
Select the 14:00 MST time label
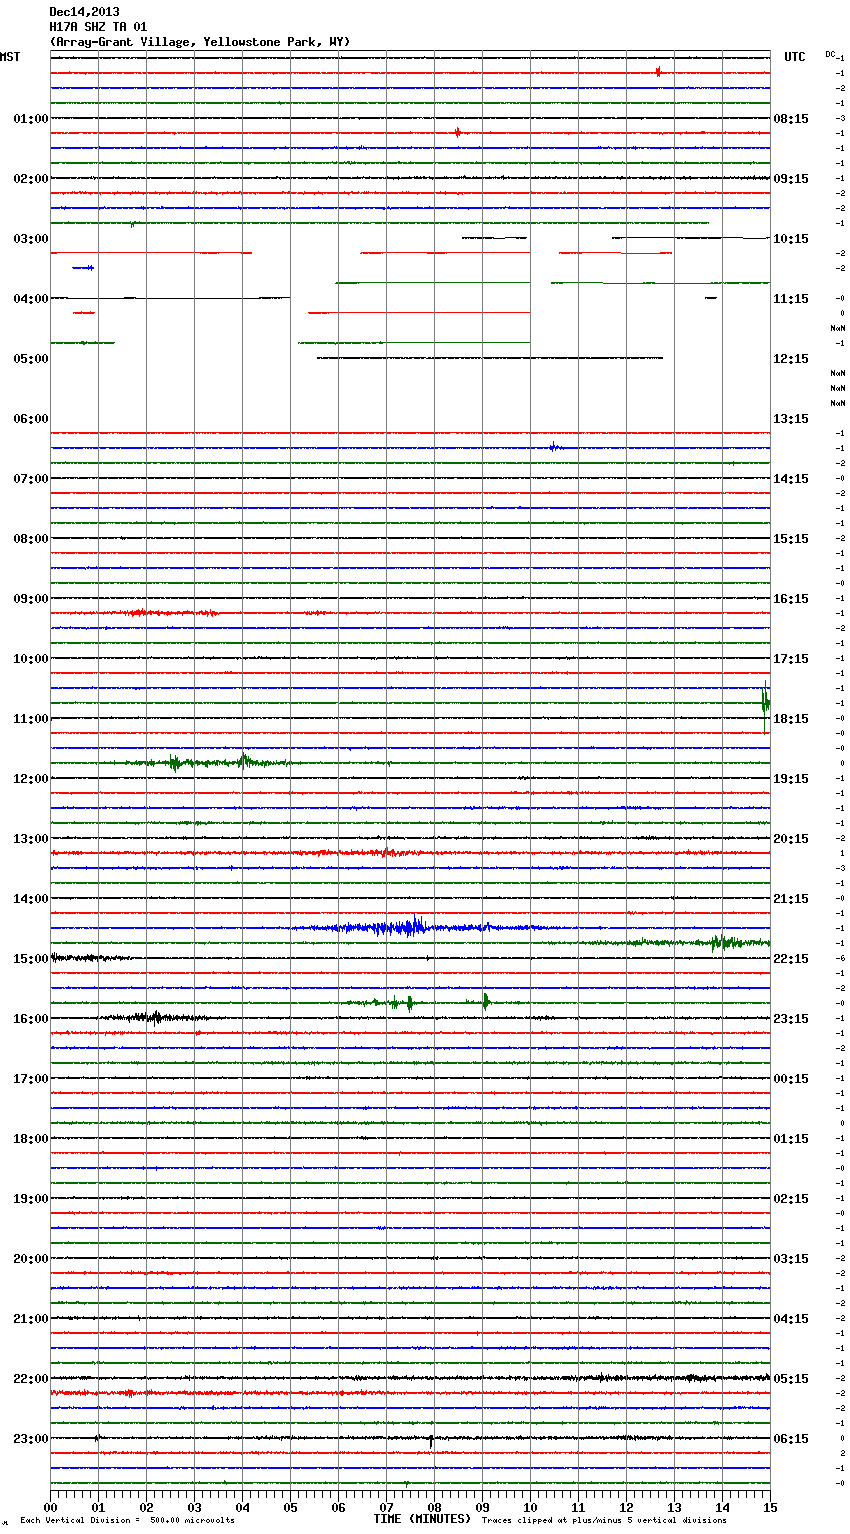coord(30,899)
